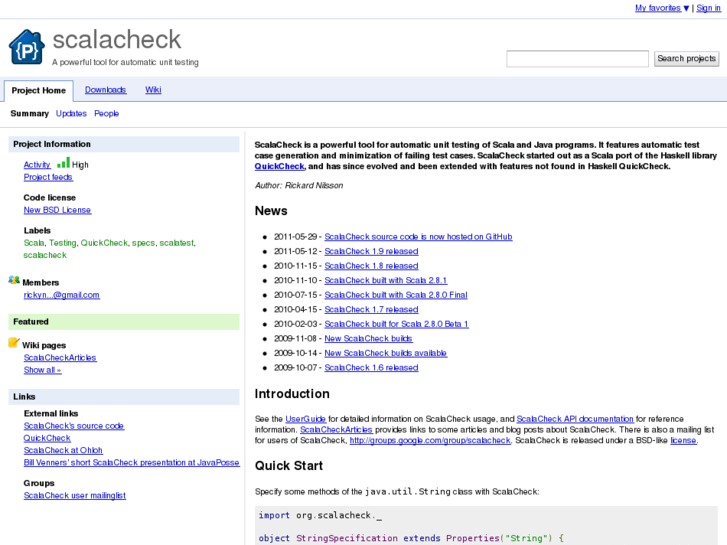727x545 pixels.
Task: Open the groups.google.com scalacheck link
Action: (430, 441)
